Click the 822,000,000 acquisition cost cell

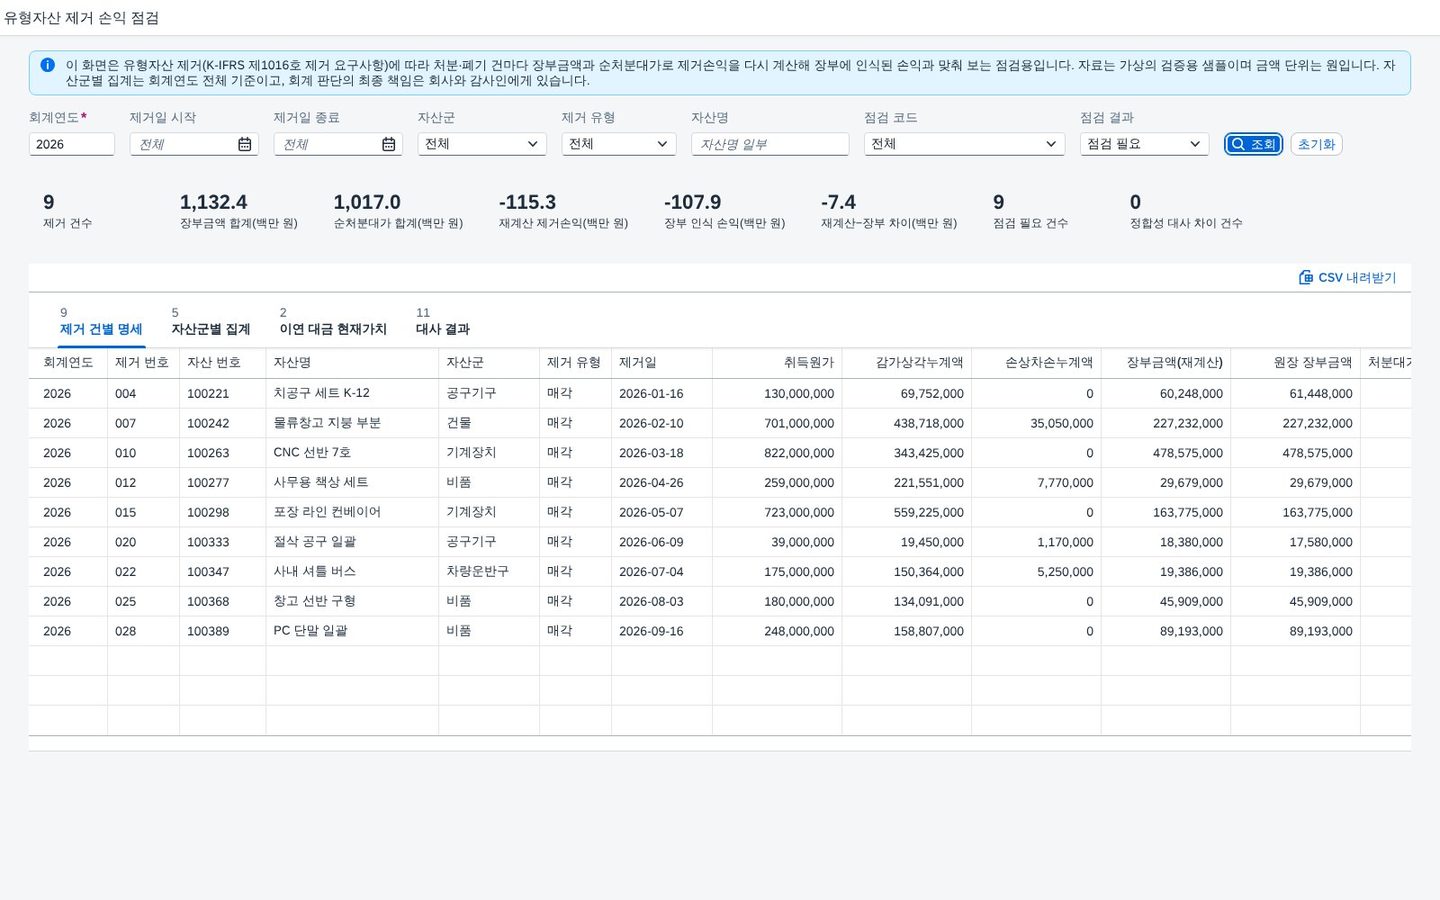pos(777,453)
